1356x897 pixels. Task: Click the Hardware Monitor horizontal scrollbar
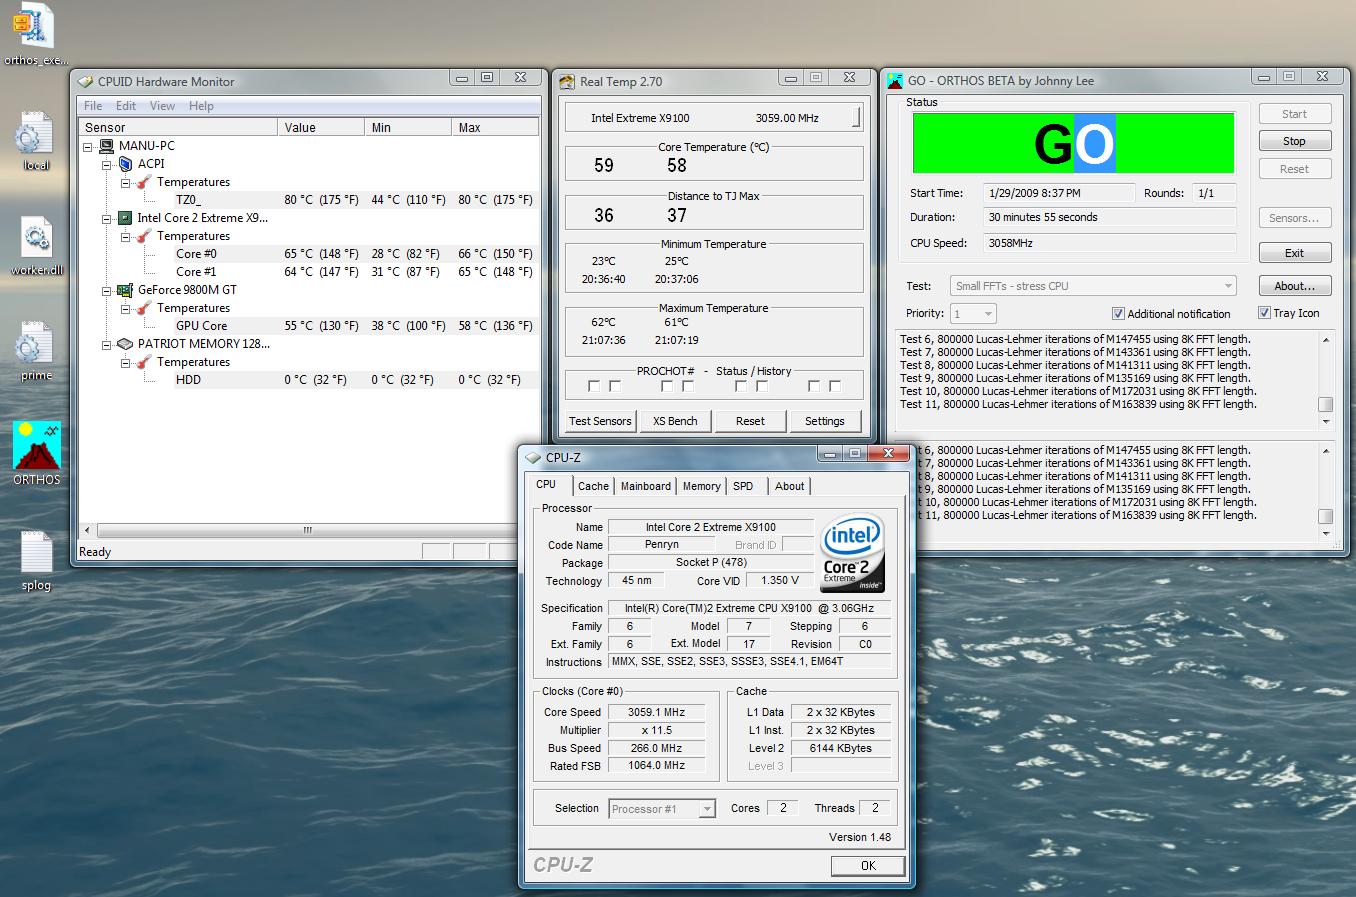click(x=307, y=530)
